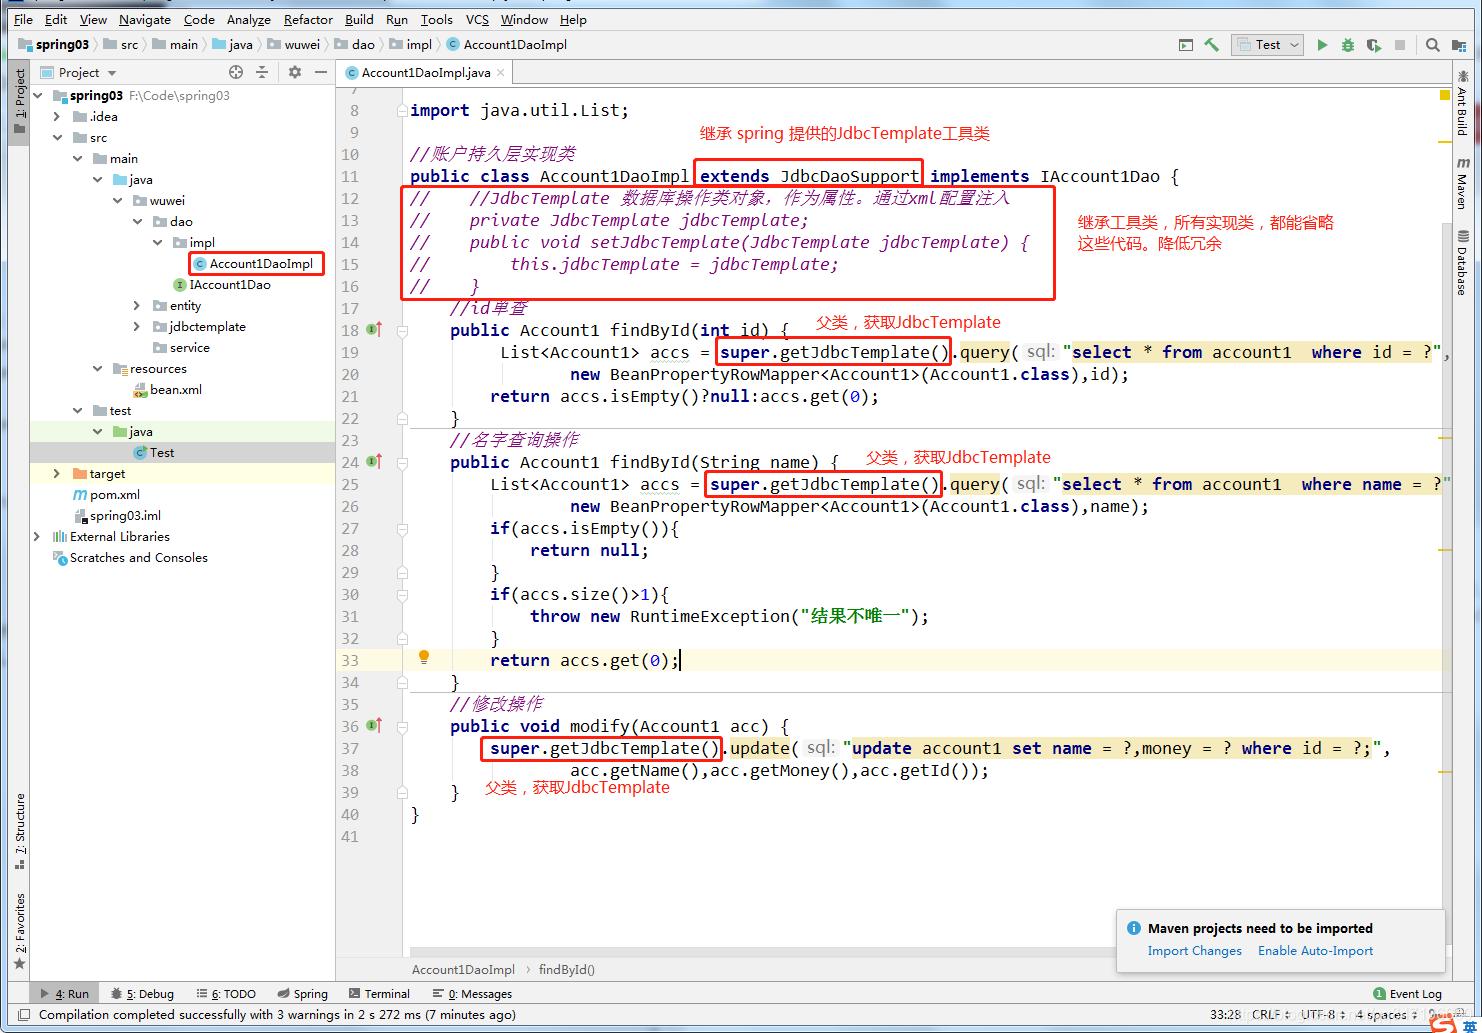Expand External Libraries node
This screenshot has width=1482, height=1033.
click(37, 537)
